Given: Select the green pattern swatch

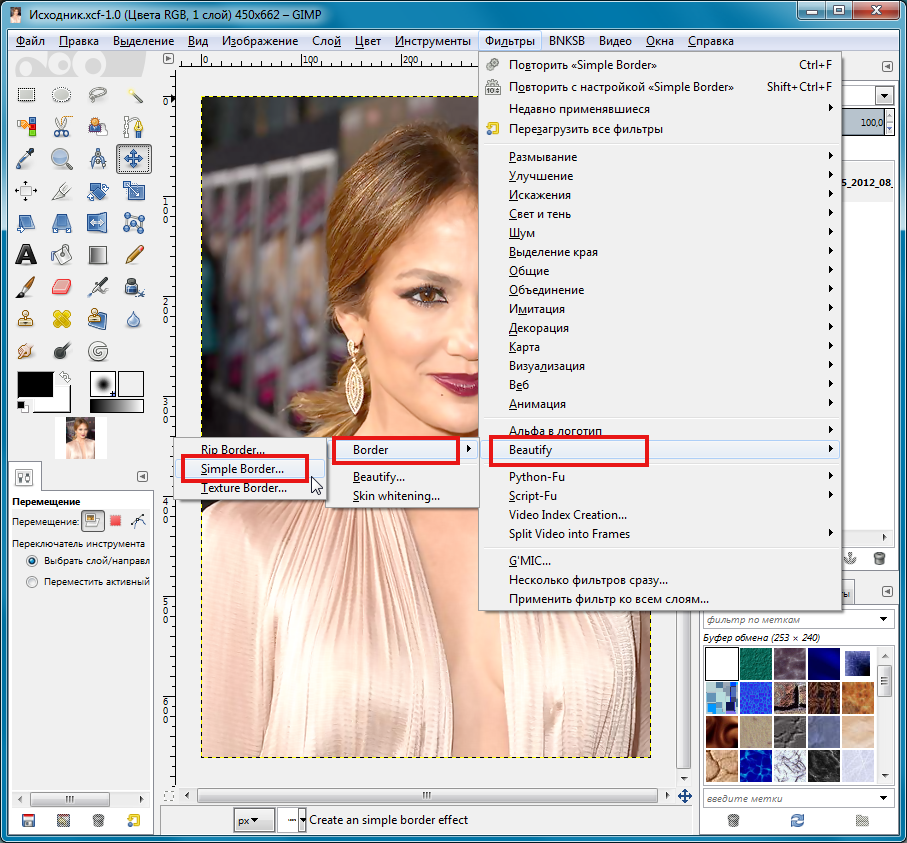Looking at the screenshot, I should click(x=756, y=664).
